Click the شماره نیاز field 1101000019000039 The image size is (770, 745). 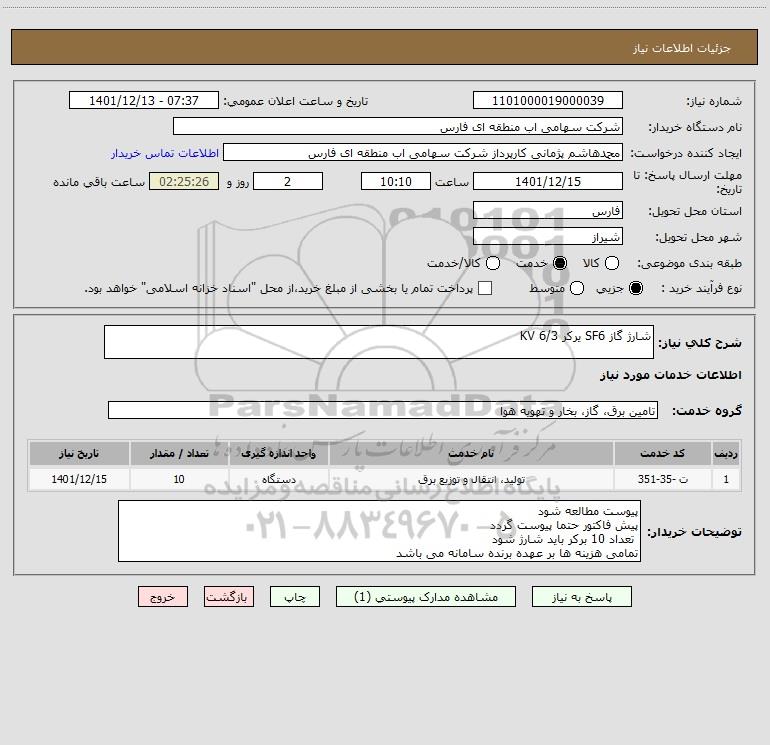pos(548,100)
